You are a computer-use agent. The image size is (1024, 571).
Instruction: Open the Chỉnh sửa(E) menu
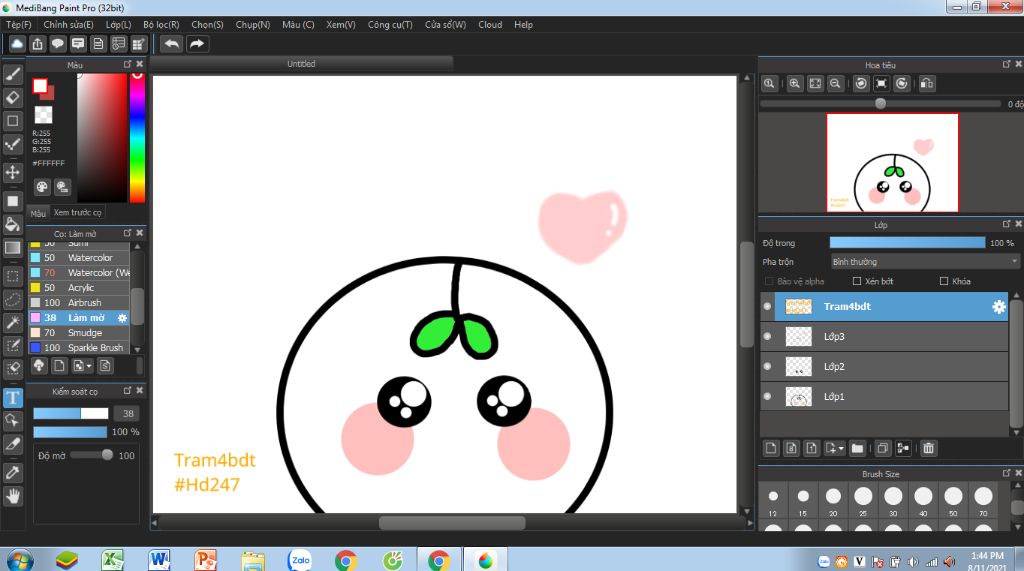tap(69, 25)
